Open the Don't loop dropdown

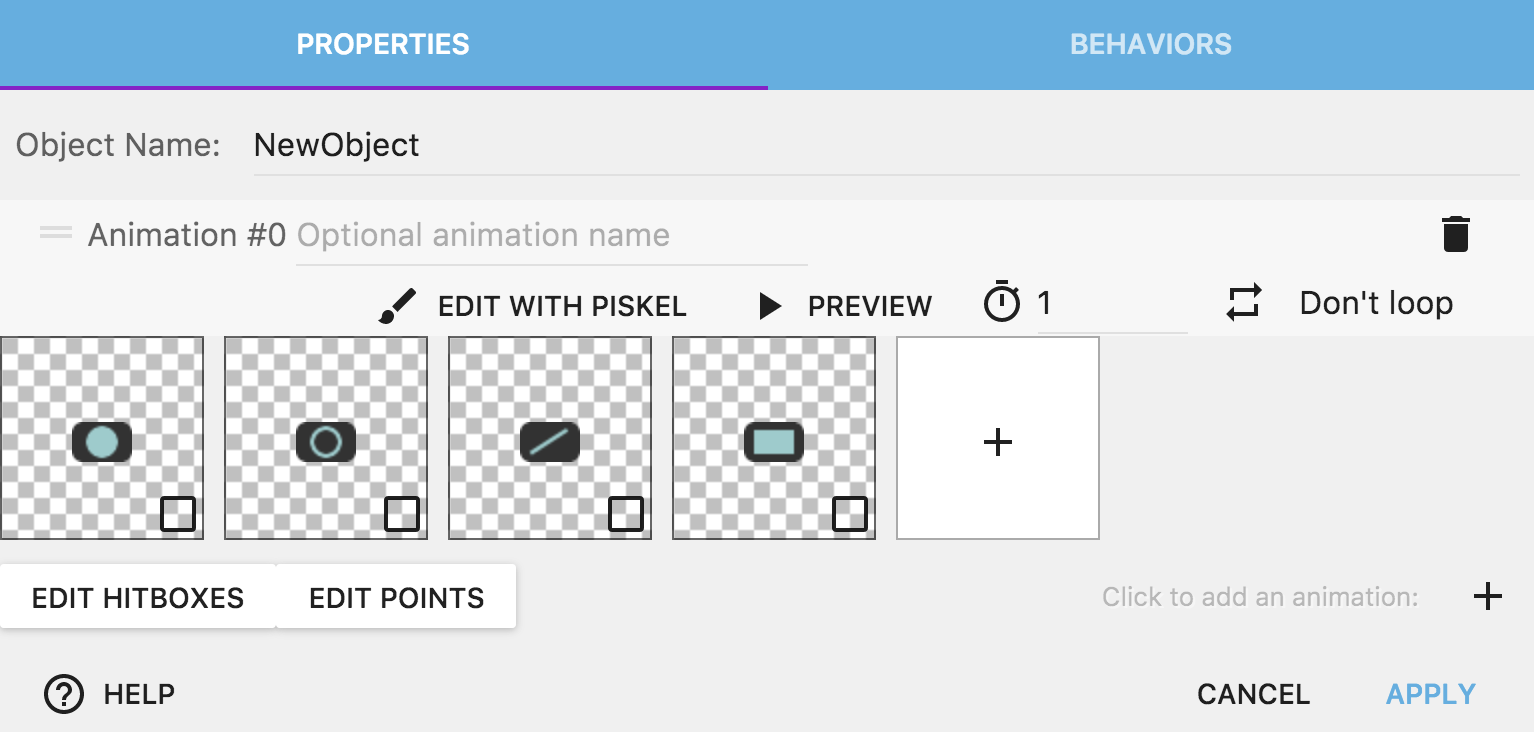click(x=1376, y=303)
